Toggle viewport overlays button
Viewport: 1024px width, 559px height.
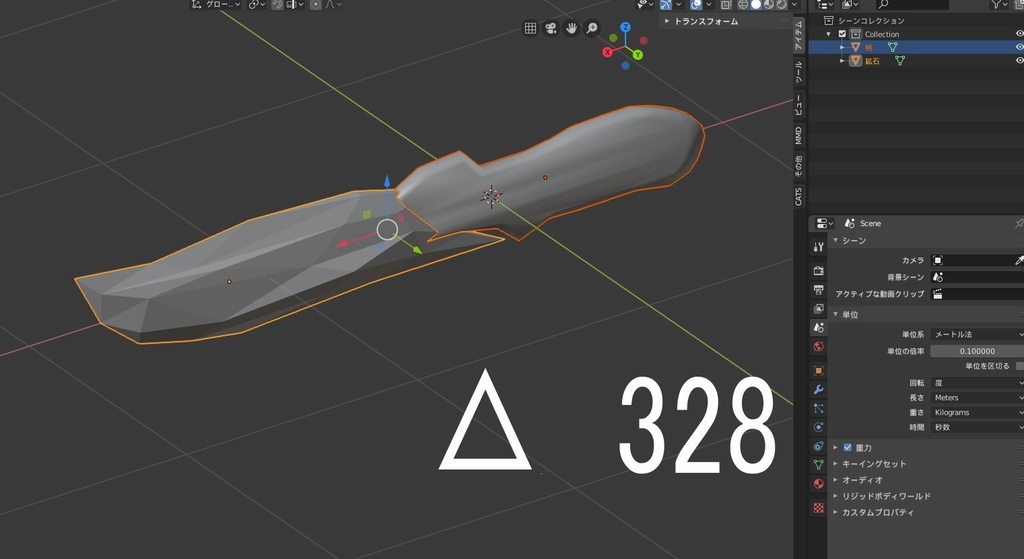[x=696, y=5]
